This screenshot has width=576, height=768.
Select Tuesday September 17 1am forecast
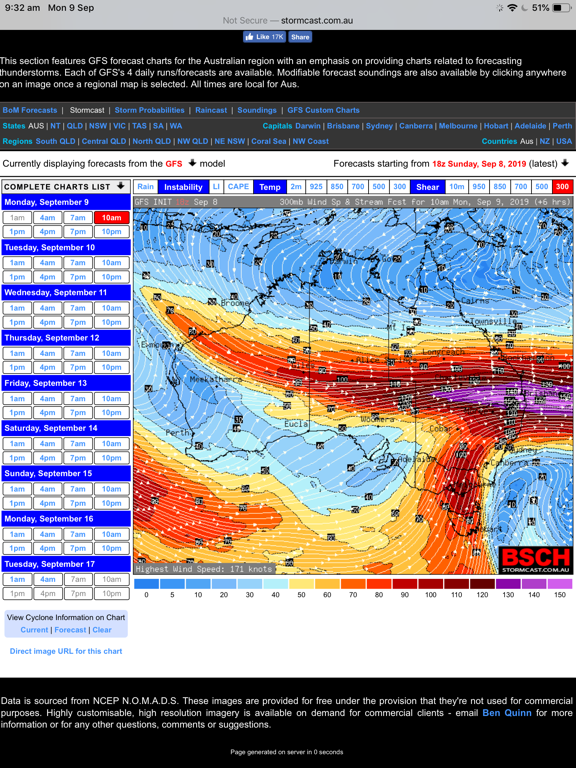pos(17,579)
